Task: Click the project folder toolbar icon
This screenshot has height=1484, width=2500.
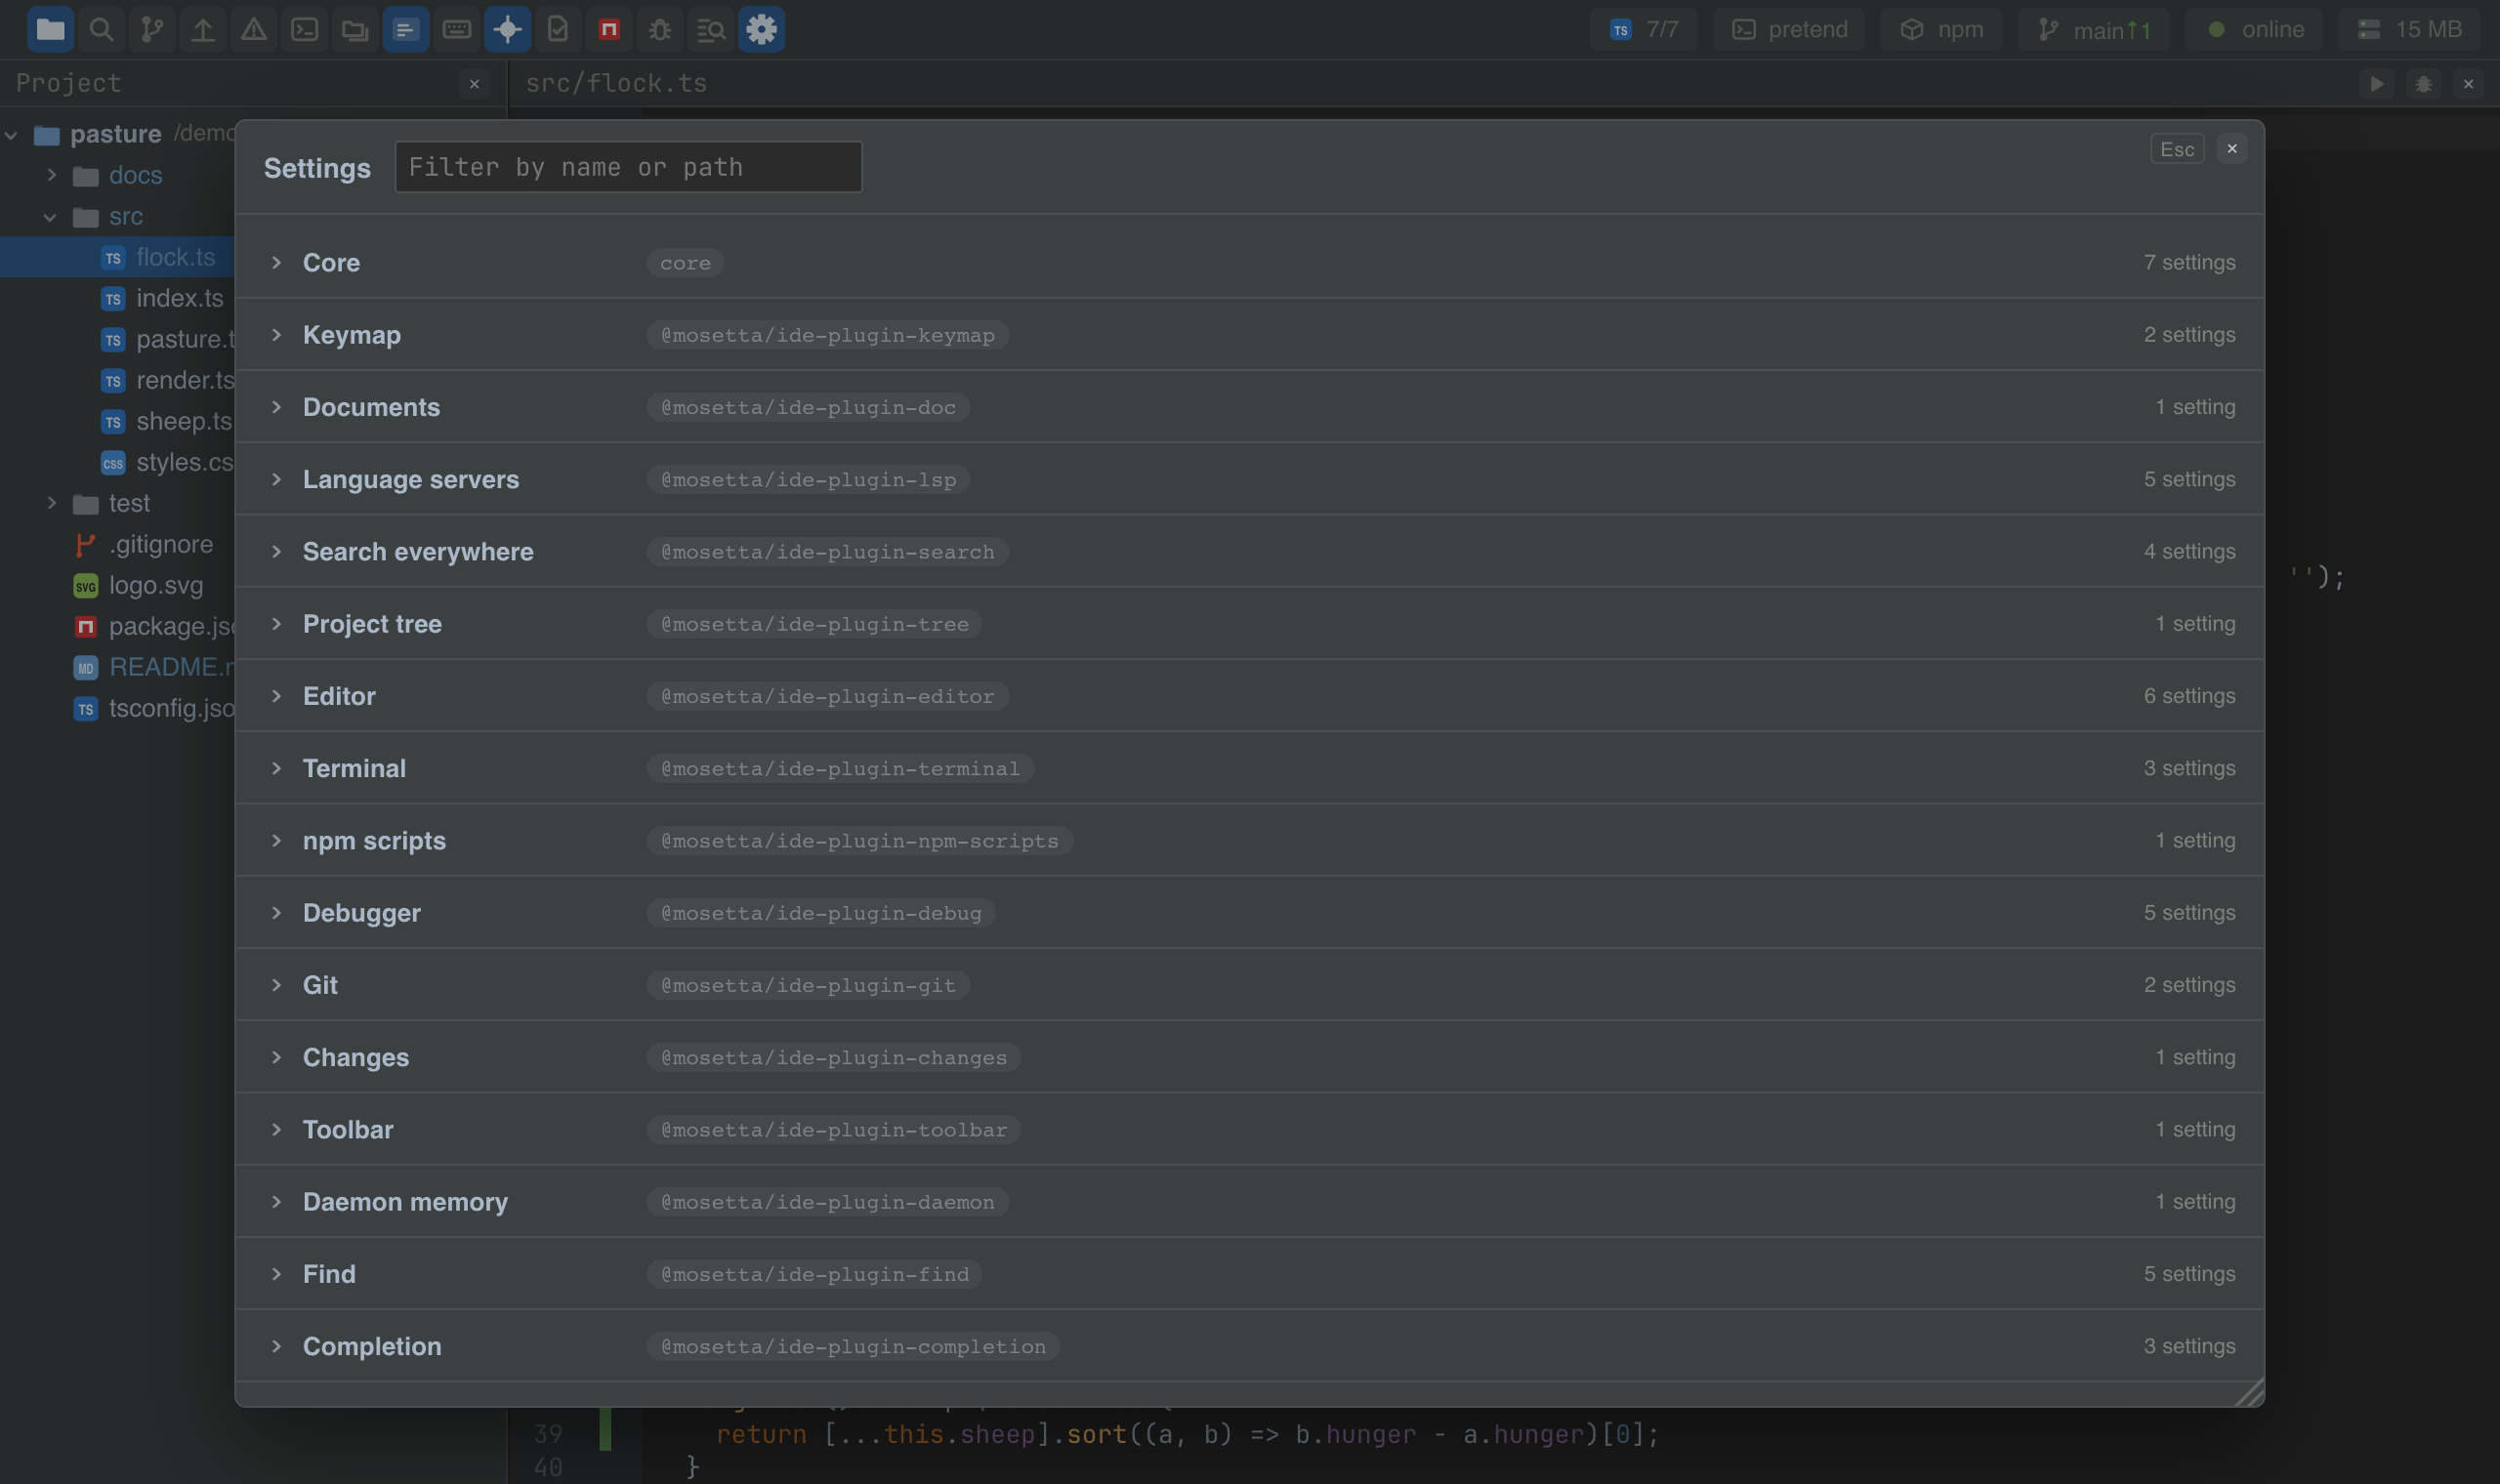Action: click(50, 29)
